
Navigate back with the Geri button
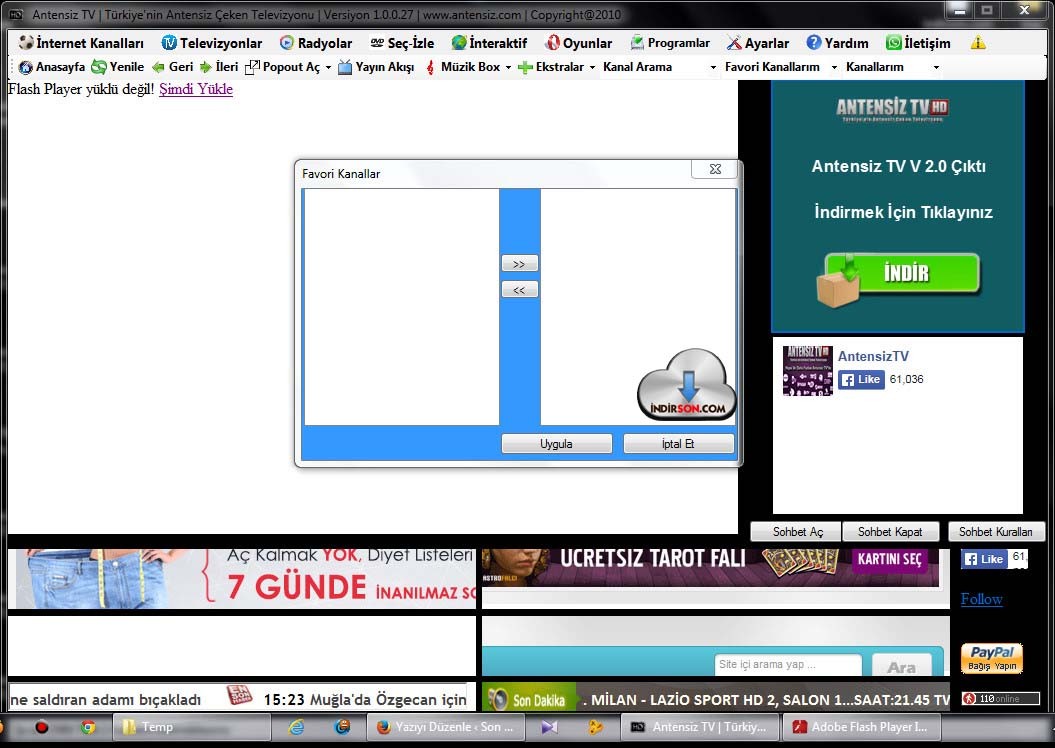coord(173,67)
